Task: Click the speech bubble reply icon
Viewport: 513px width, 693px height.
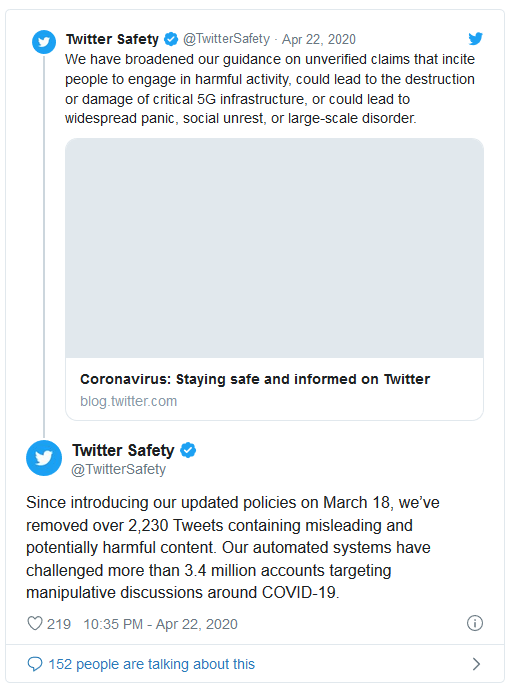Action: coord(35,664)
